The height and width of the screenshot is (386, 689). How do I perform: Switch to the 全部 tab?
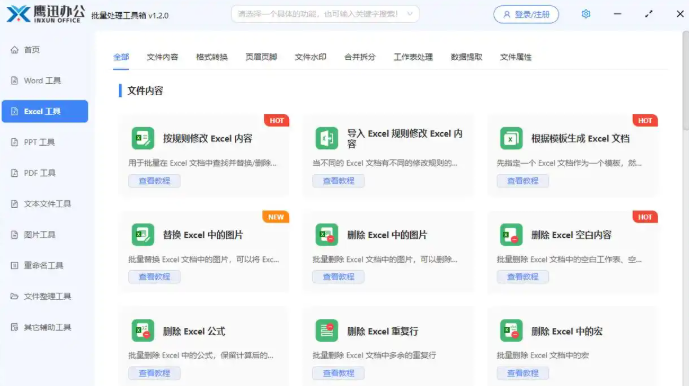[x=121, y=57]
